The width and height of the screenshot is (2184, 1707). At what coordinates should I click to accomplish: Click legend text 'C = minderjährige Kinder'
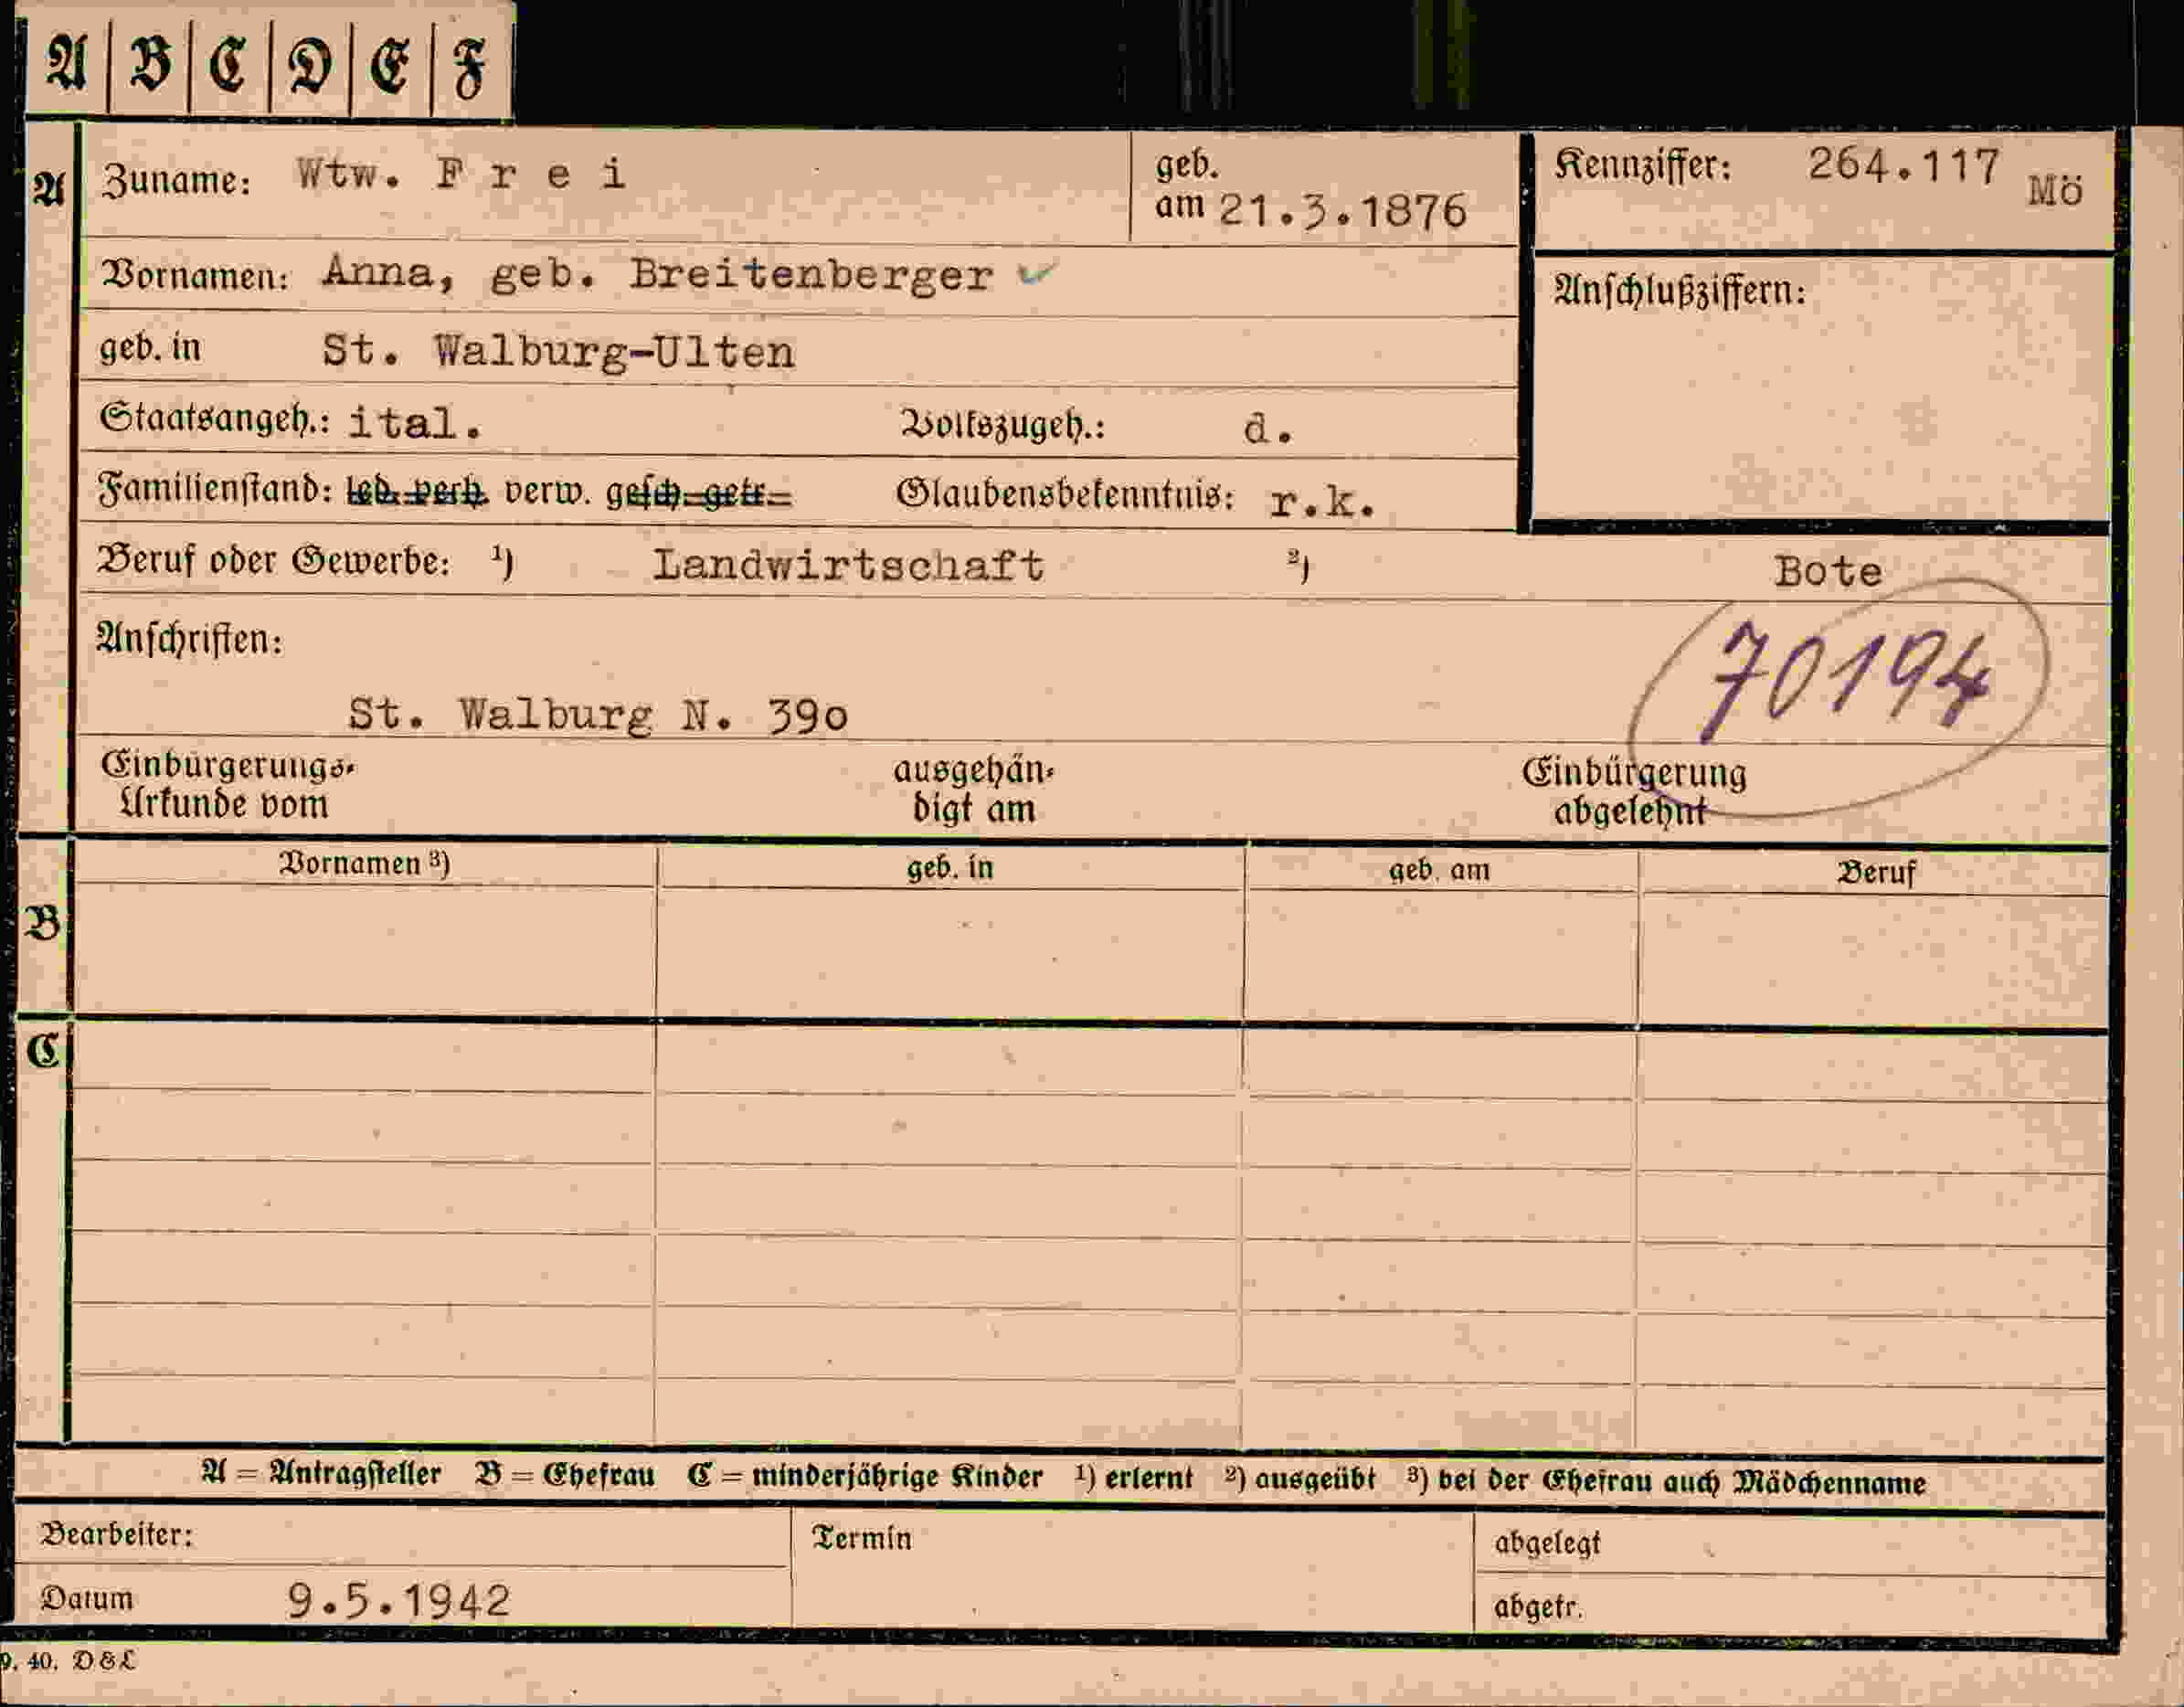click(x=865, y=1478)
